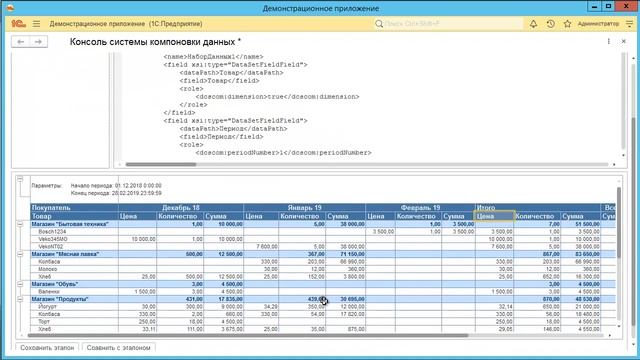
Task: Open settings lines icon next to Администратор
Action: pos(629,24)
